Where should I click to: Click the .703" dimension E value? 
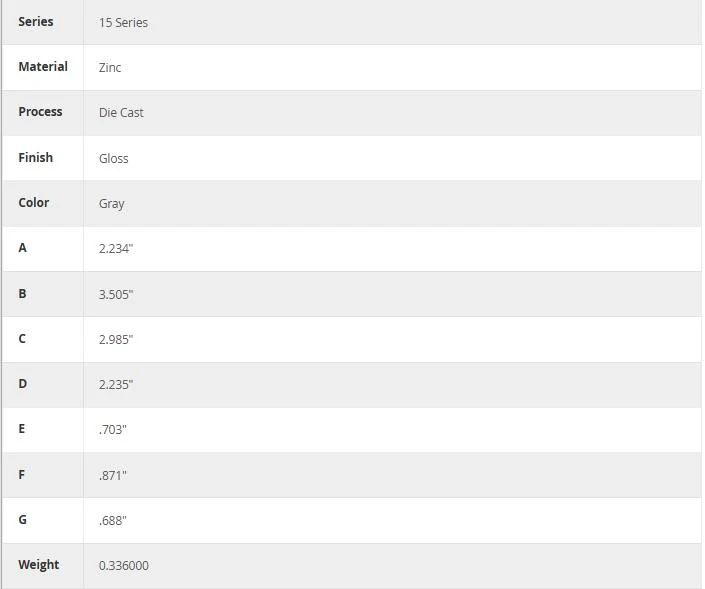112,429
